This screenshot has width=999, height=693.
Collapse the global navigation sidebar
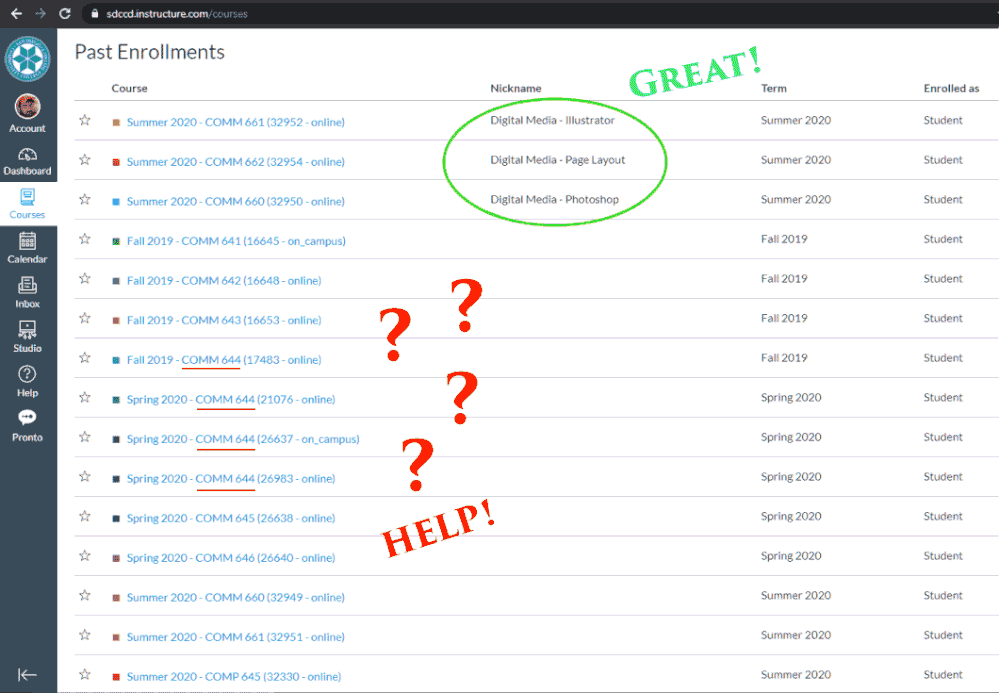click(27, 674)
